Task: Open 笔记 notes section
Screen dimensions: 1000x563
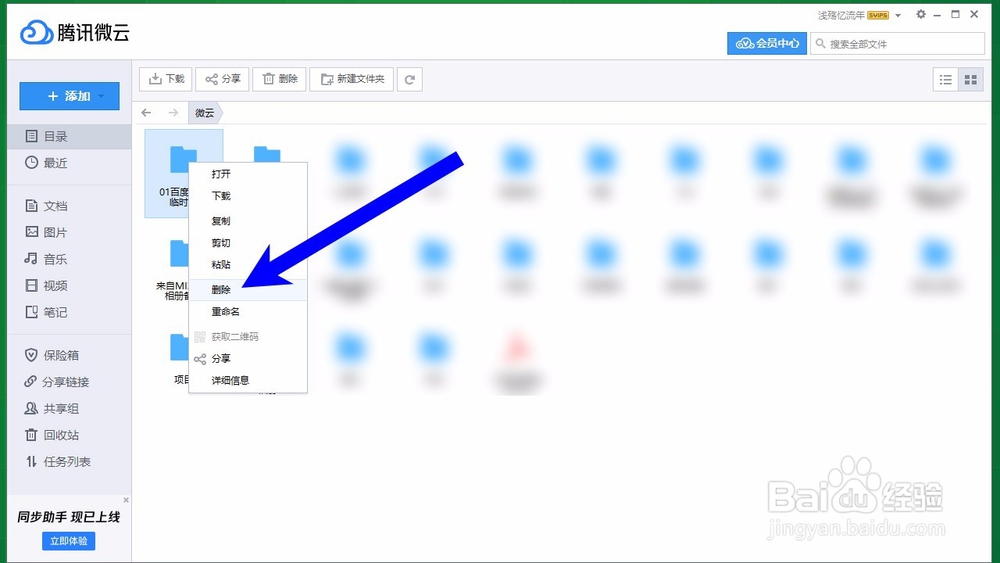Action: point(70,312)
